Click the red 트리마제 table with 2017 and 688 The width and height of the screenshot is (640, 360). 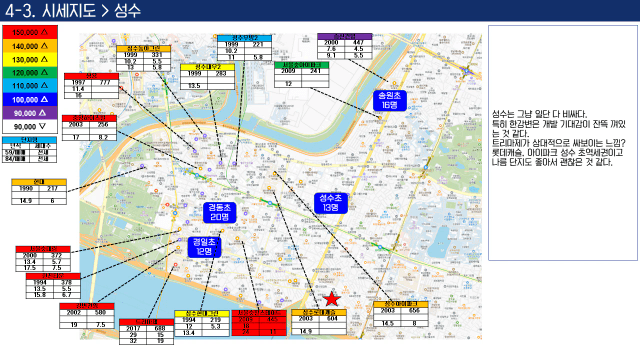[147, 332]
